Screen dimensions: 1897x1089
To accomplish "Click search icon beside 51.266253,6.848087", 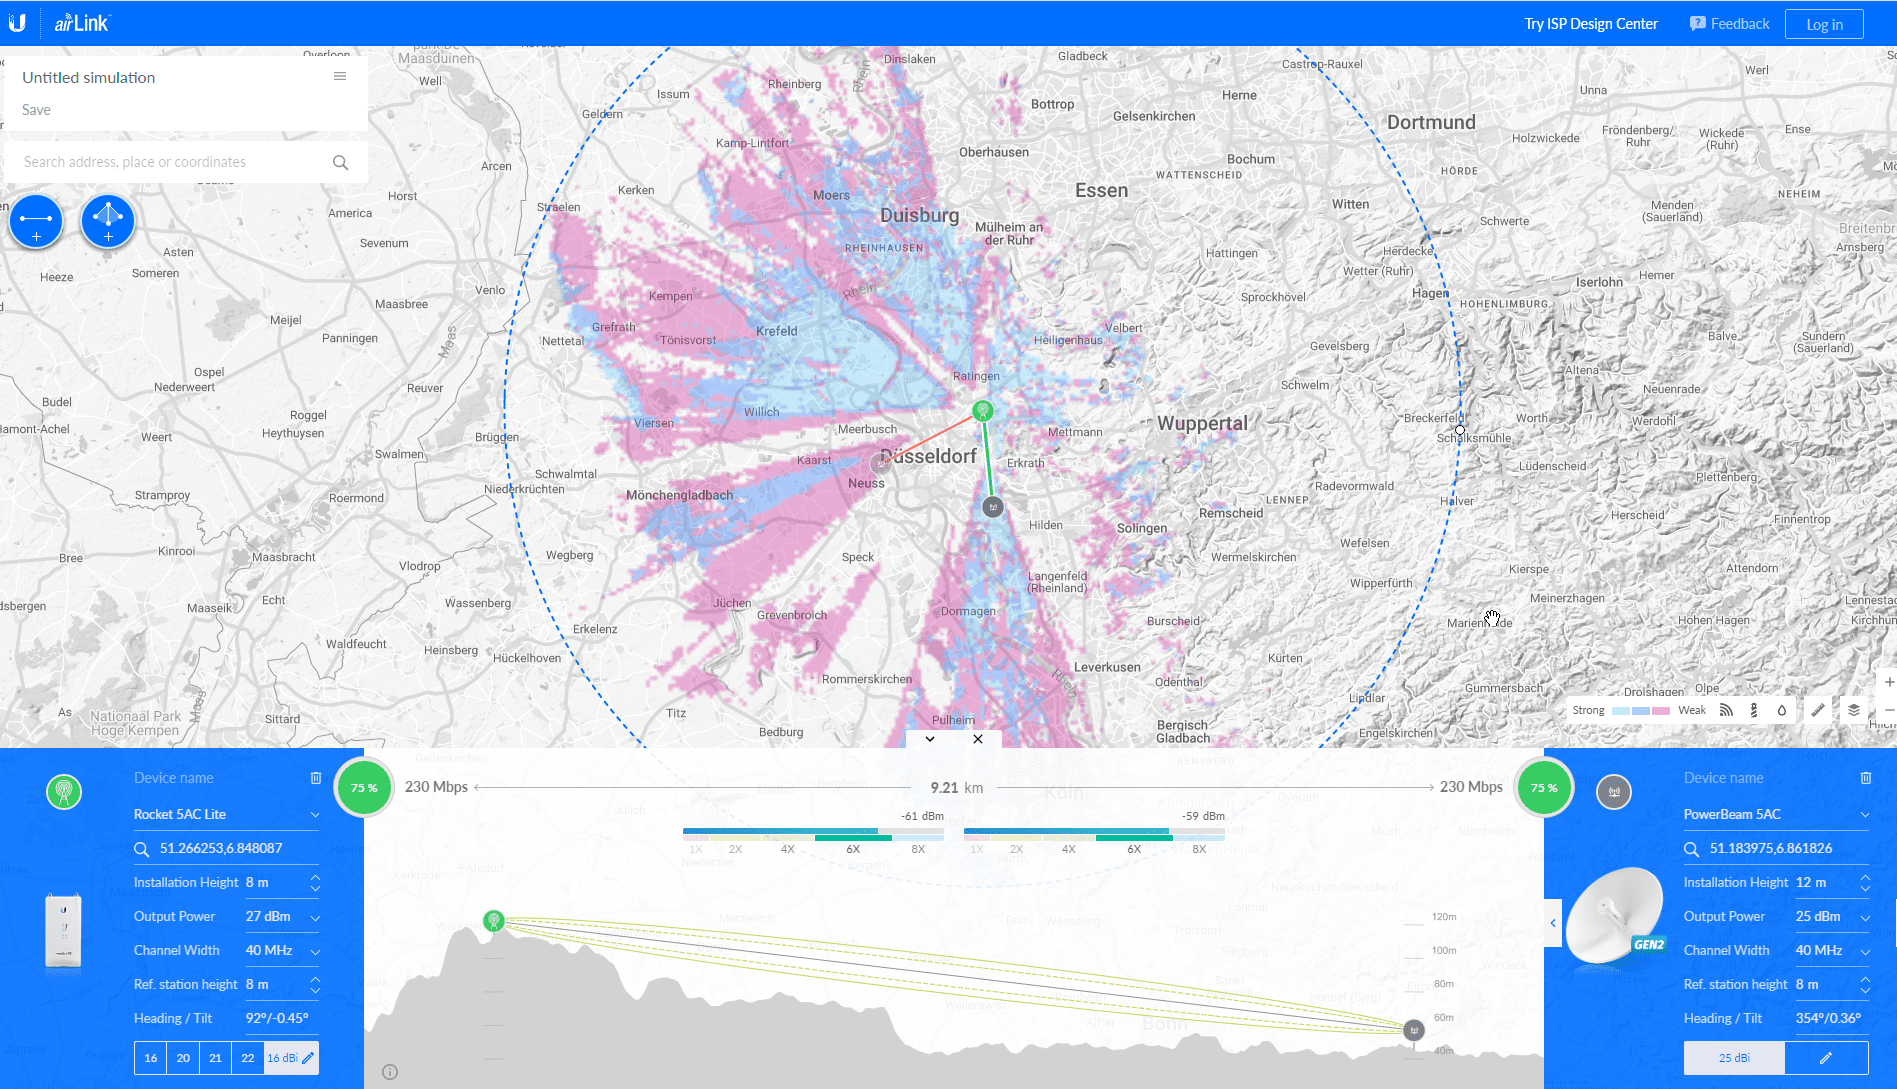I will coord(142,849).
